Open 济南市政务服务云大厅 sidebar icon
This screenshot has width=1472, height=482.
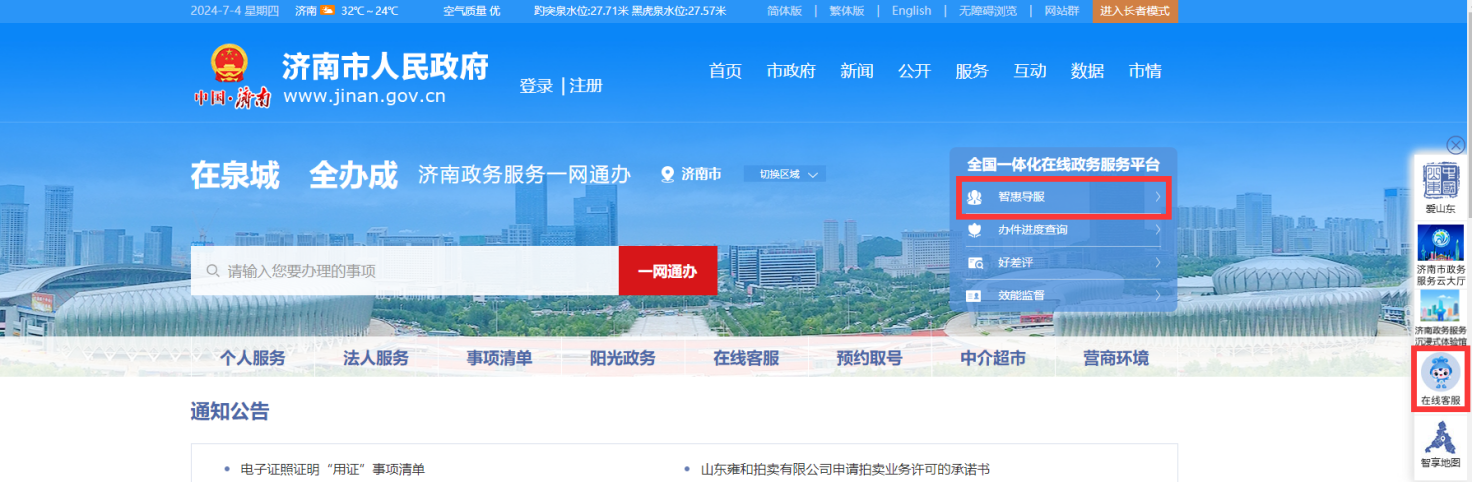1440,243
